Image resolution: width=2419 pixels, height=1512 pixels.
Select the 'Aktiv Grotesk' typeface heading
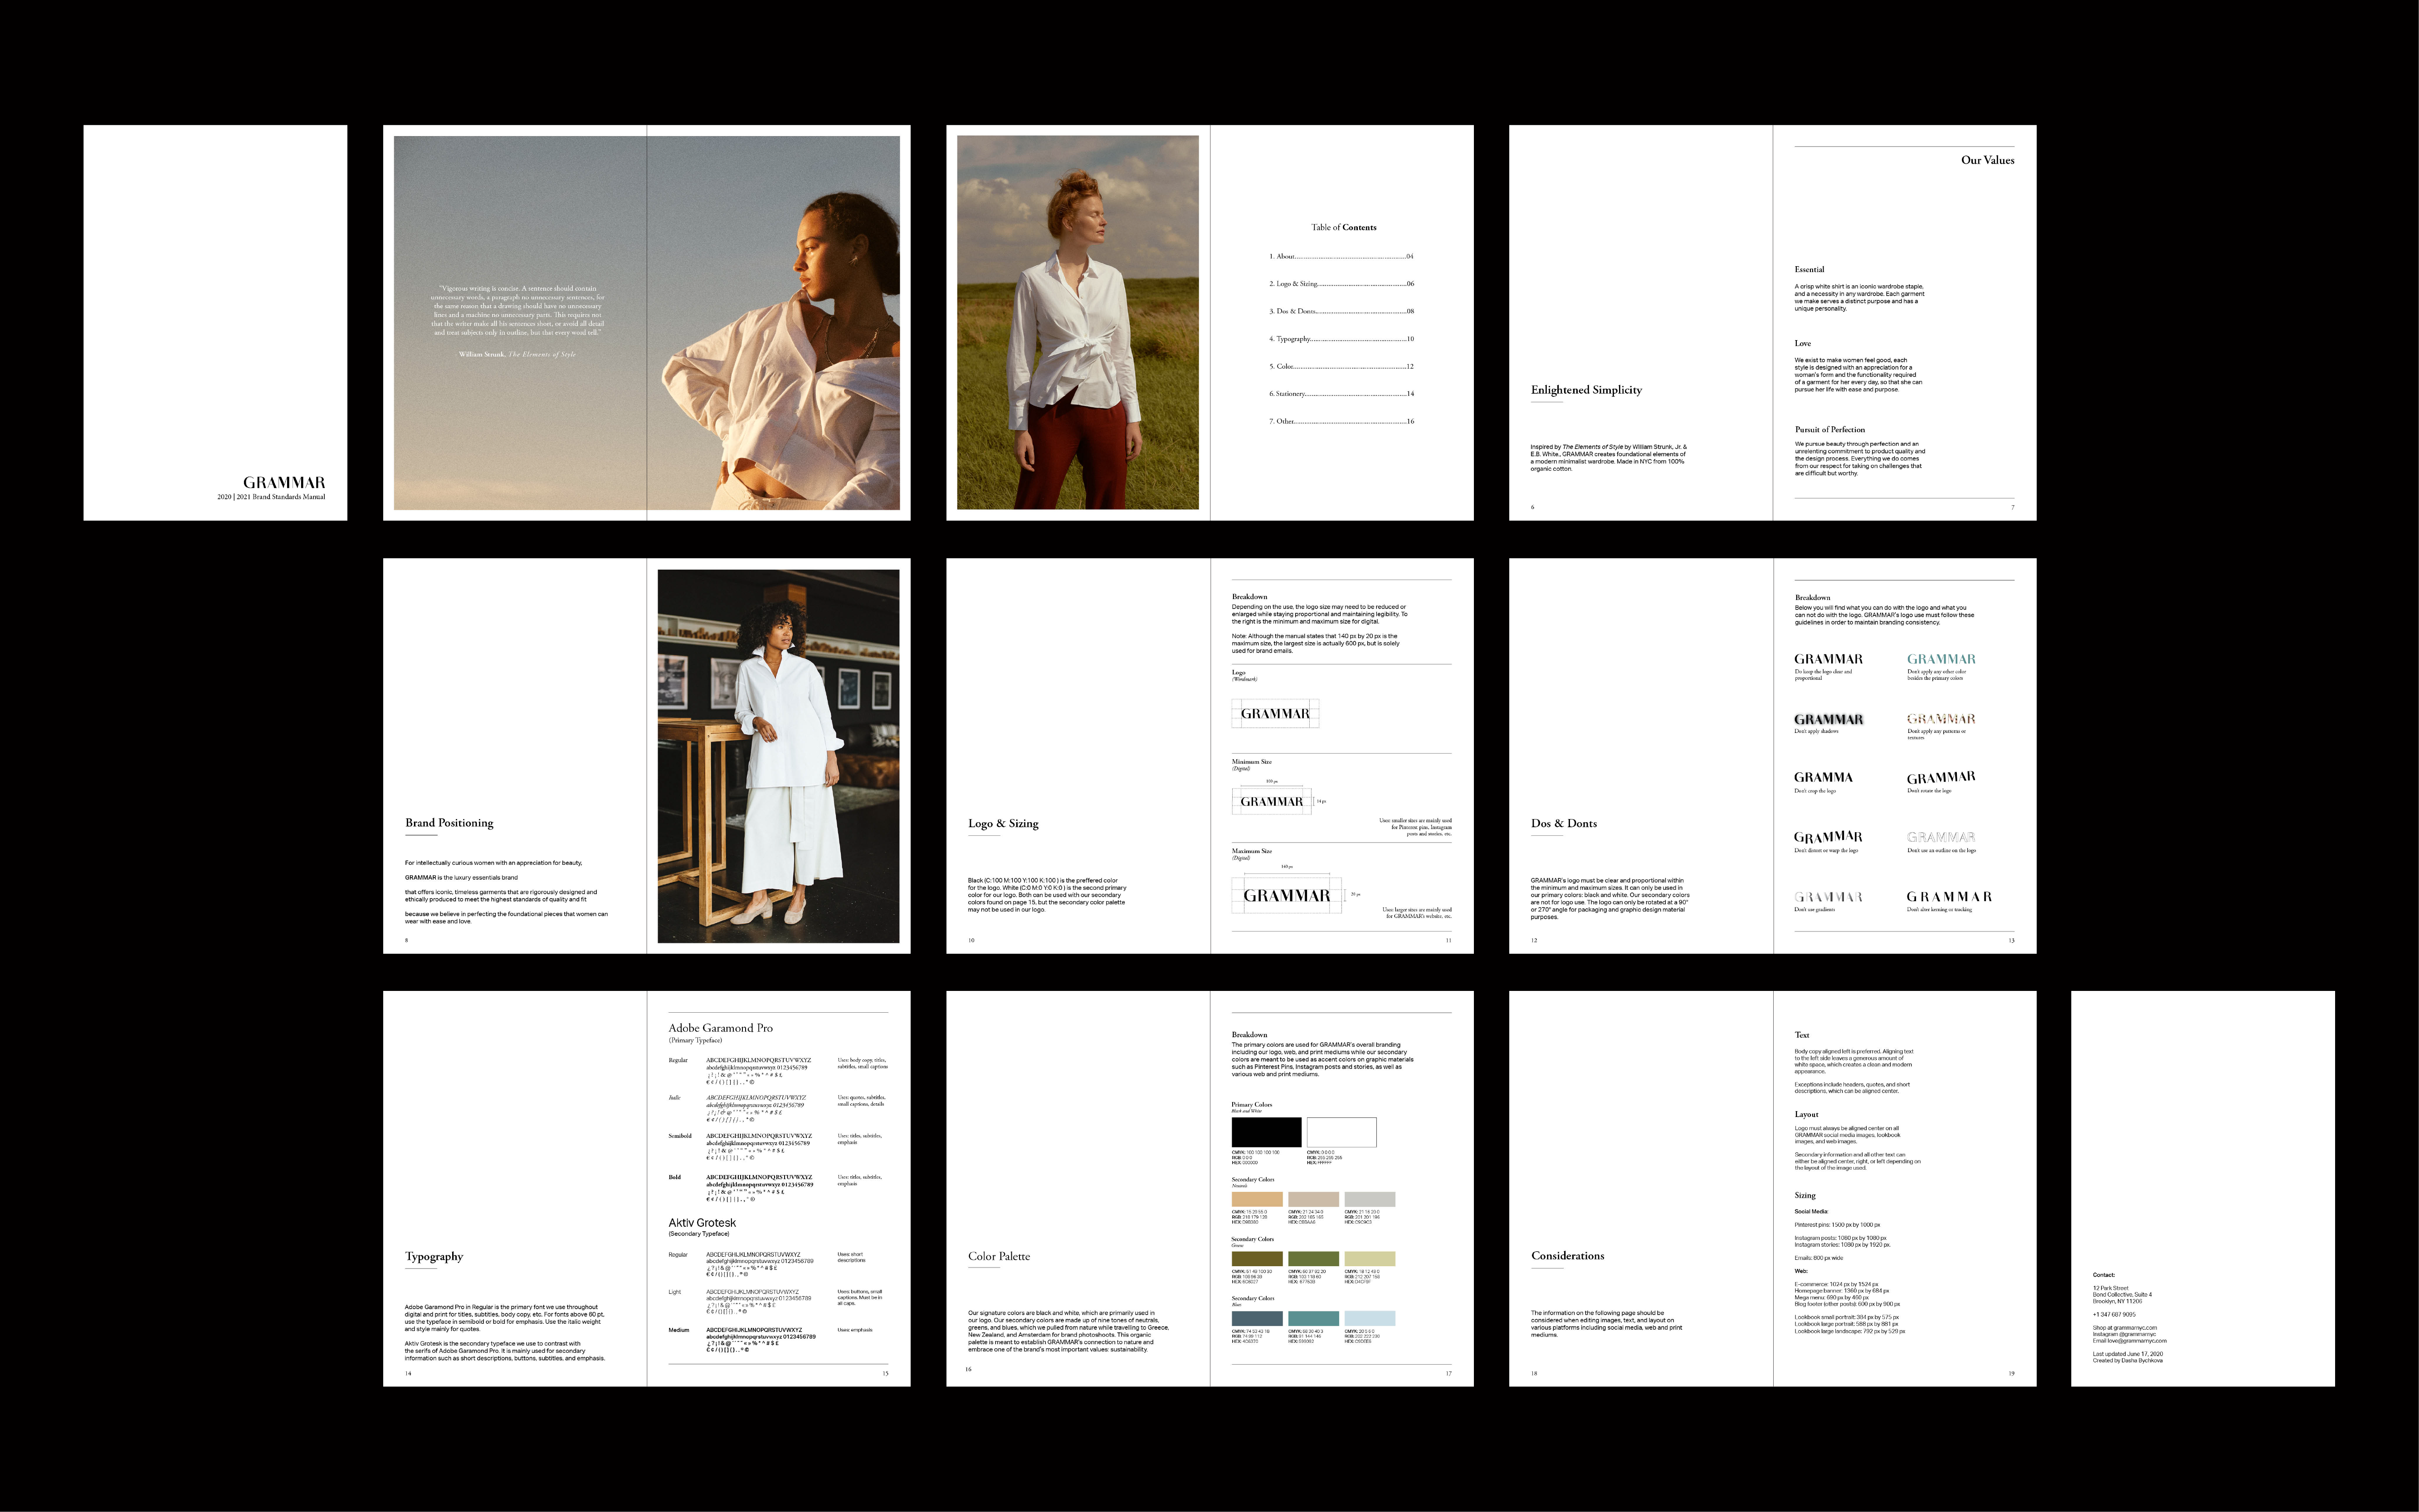[x=702, y=1223]
